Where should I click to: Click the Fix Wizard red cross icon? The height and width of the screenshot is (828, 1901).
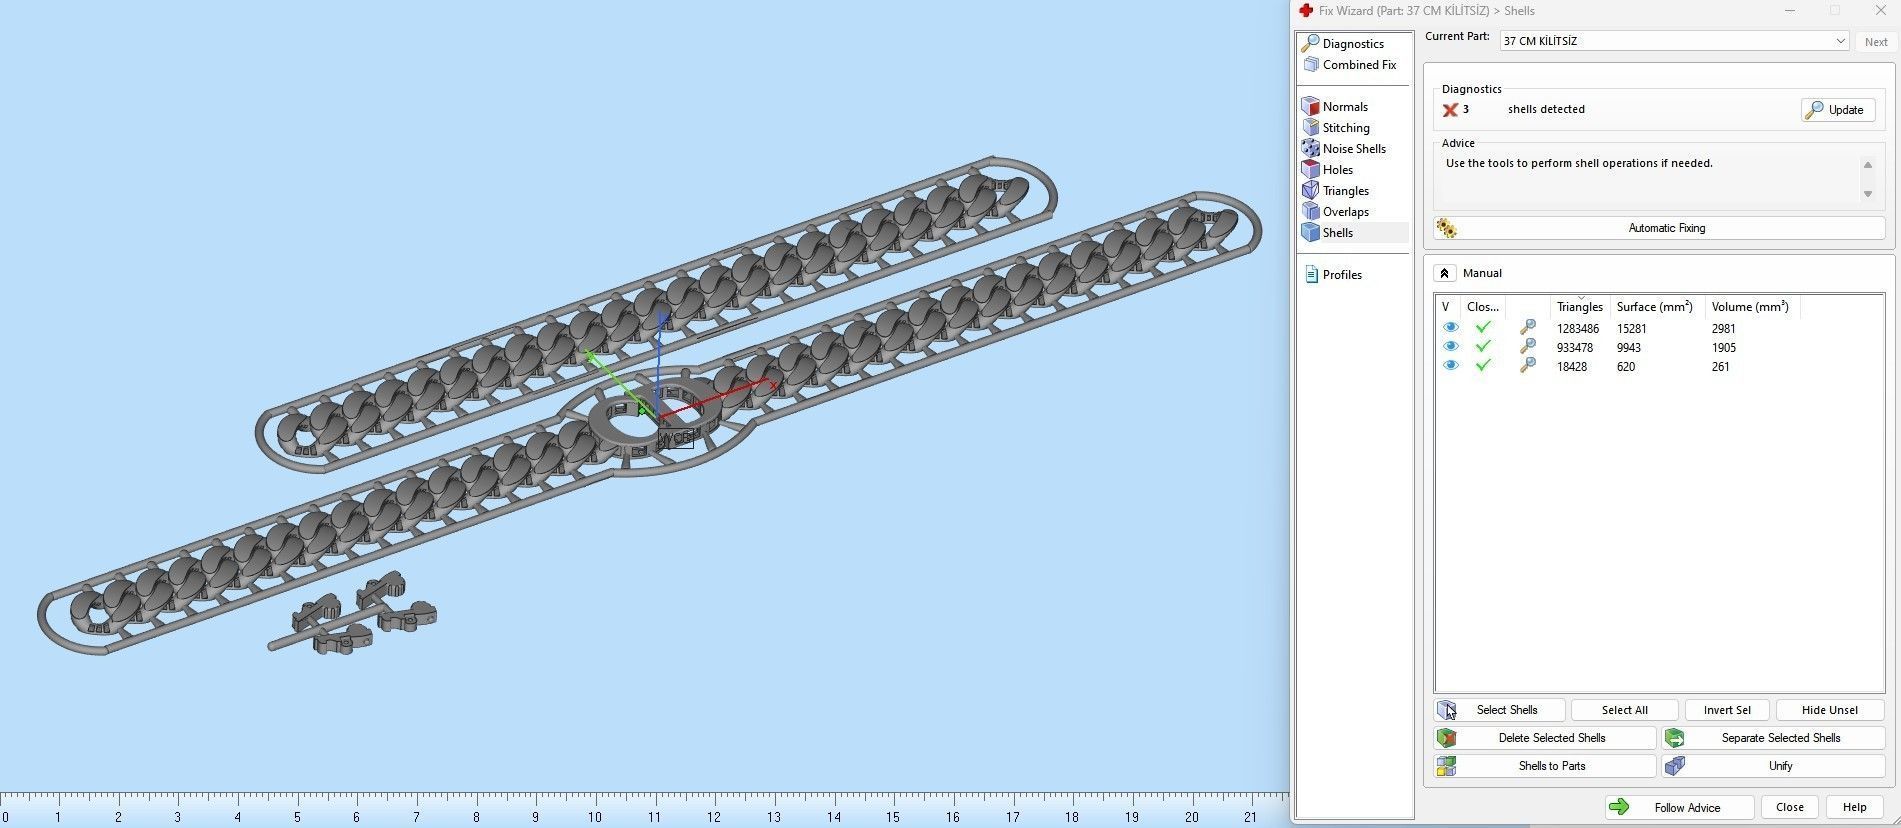tap(1305, 11)
